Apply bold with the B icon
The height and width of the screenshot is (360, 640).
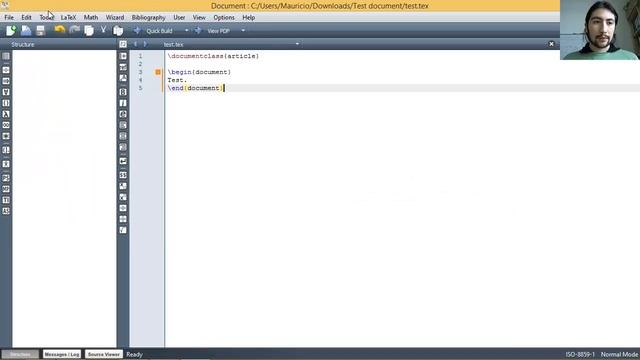point(123,92)
